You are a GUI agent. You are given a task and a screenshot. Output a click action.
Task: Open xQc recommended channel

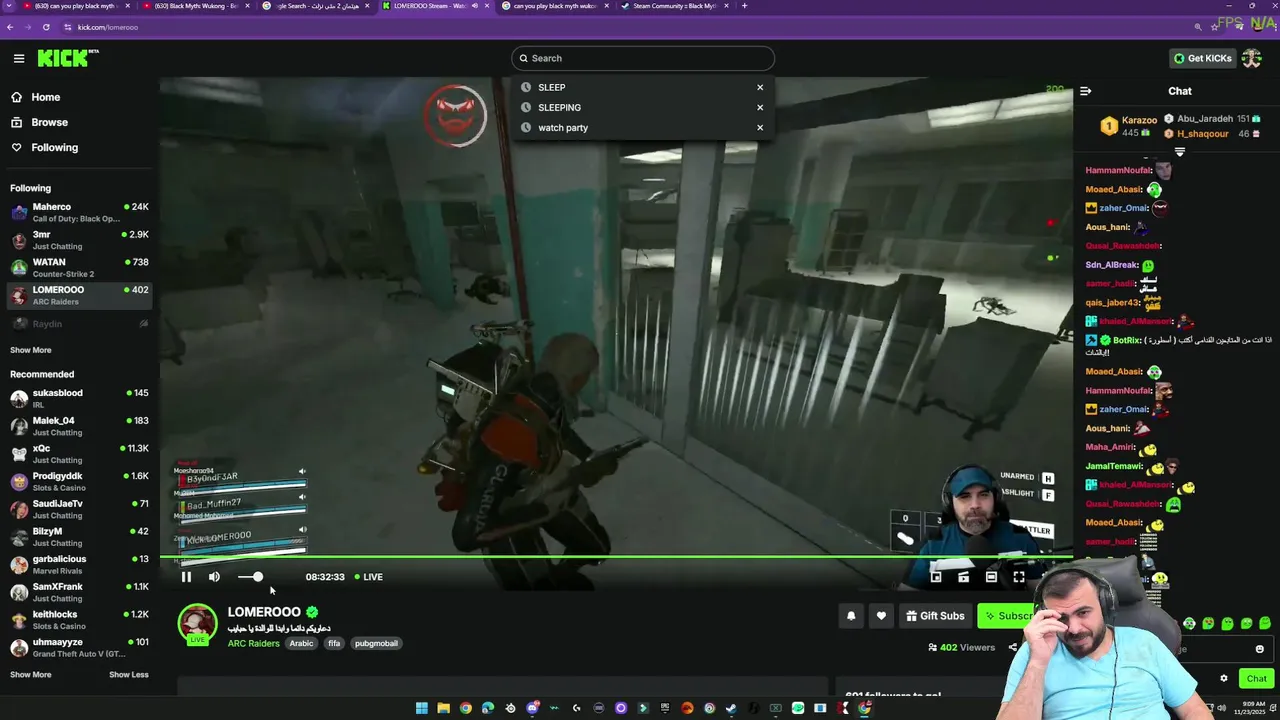coord(80,454)
